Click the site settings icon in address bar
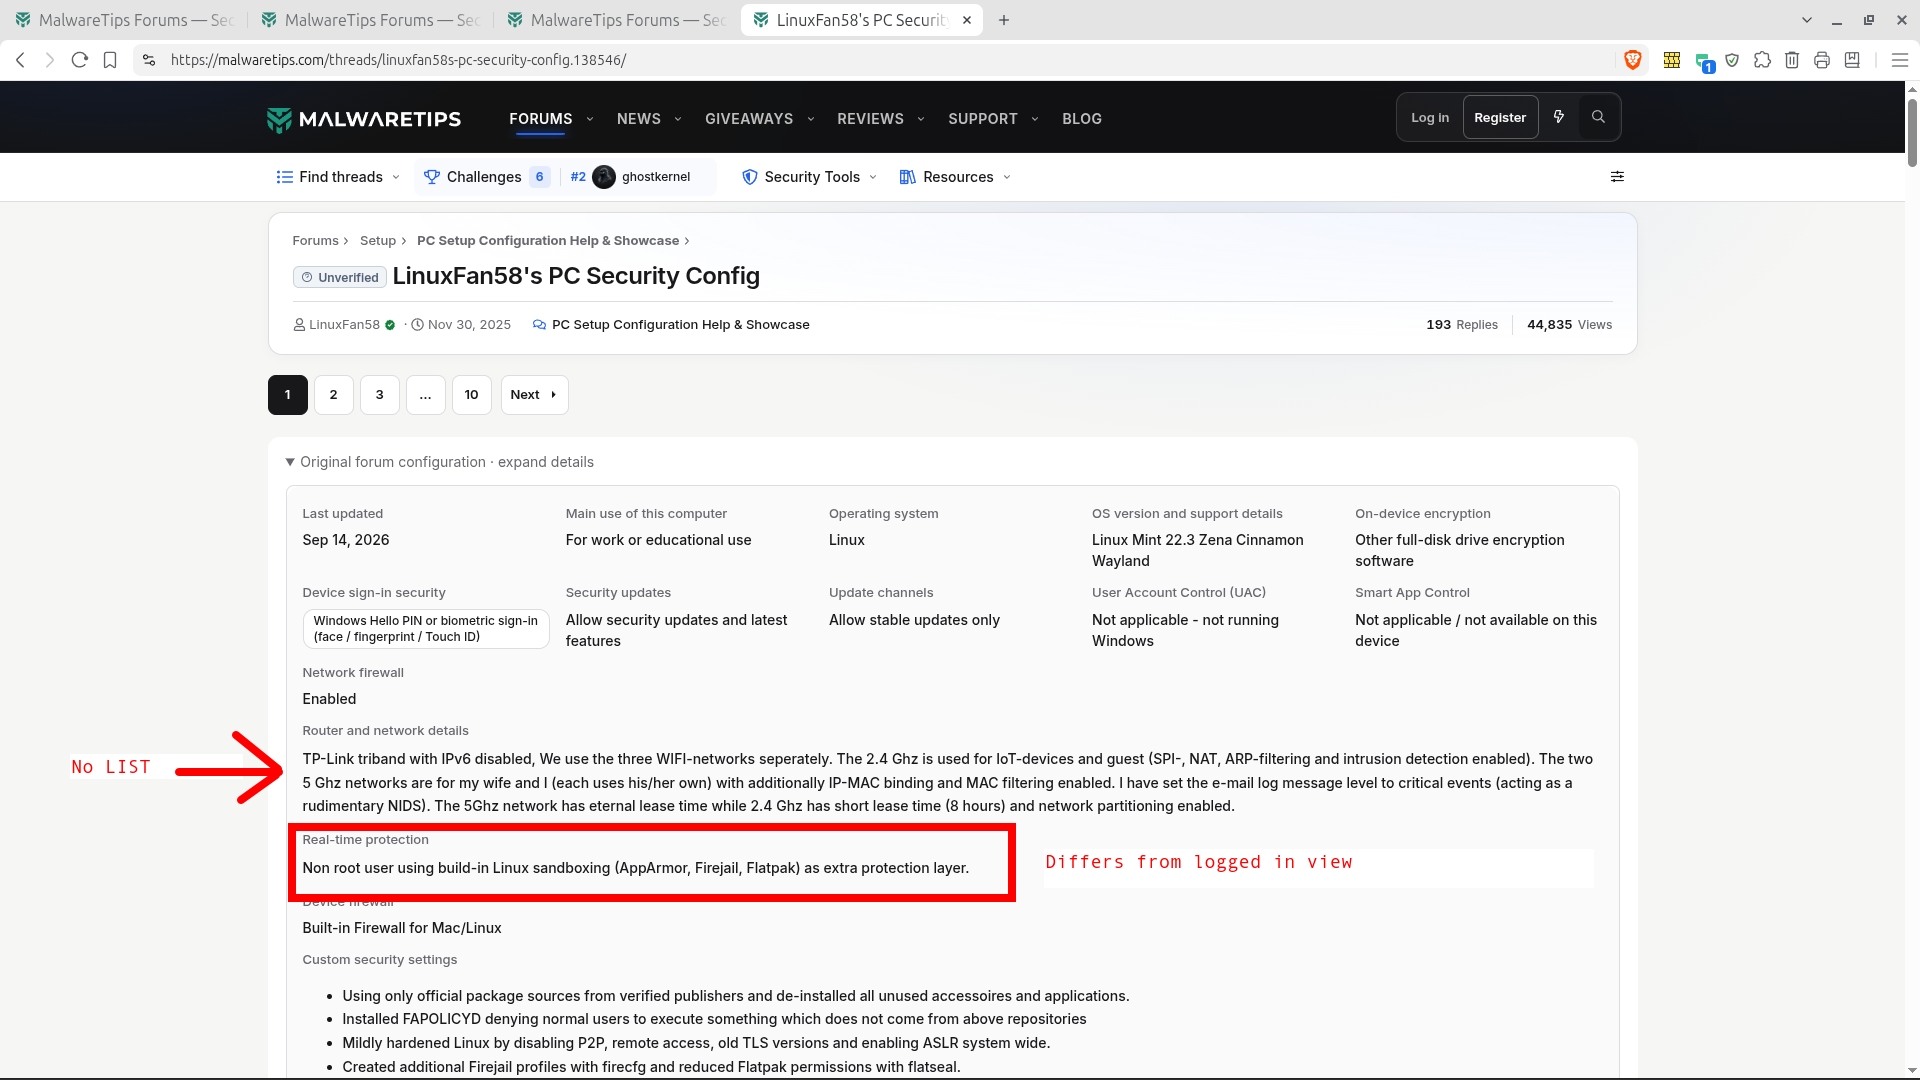Image resolution: width=1920 pixels, height=1080 pixels. coord(149,60)
